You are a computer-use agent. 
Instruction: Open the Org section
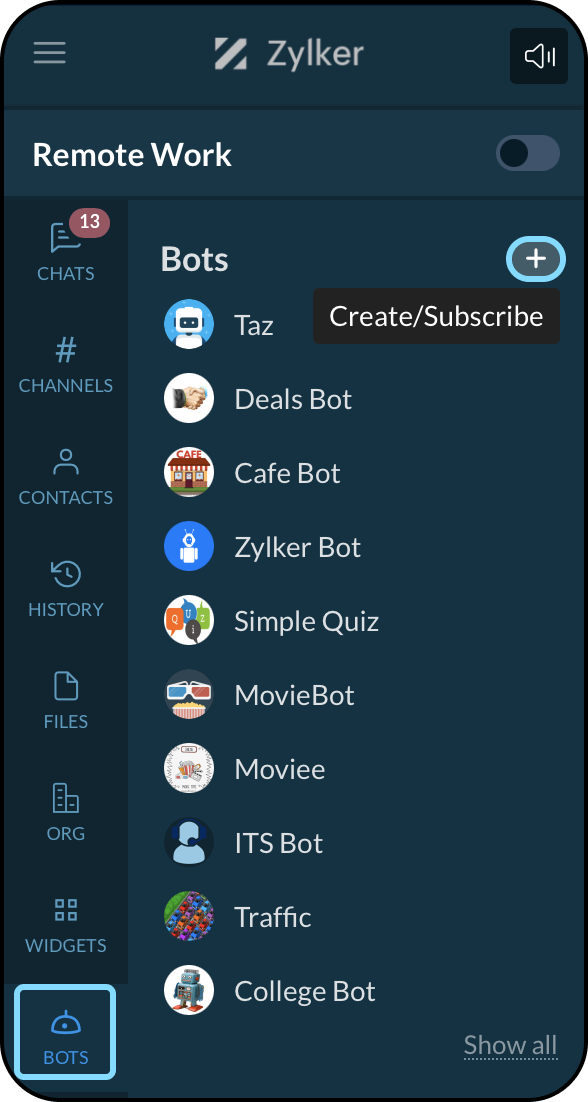tap(66, 812)
